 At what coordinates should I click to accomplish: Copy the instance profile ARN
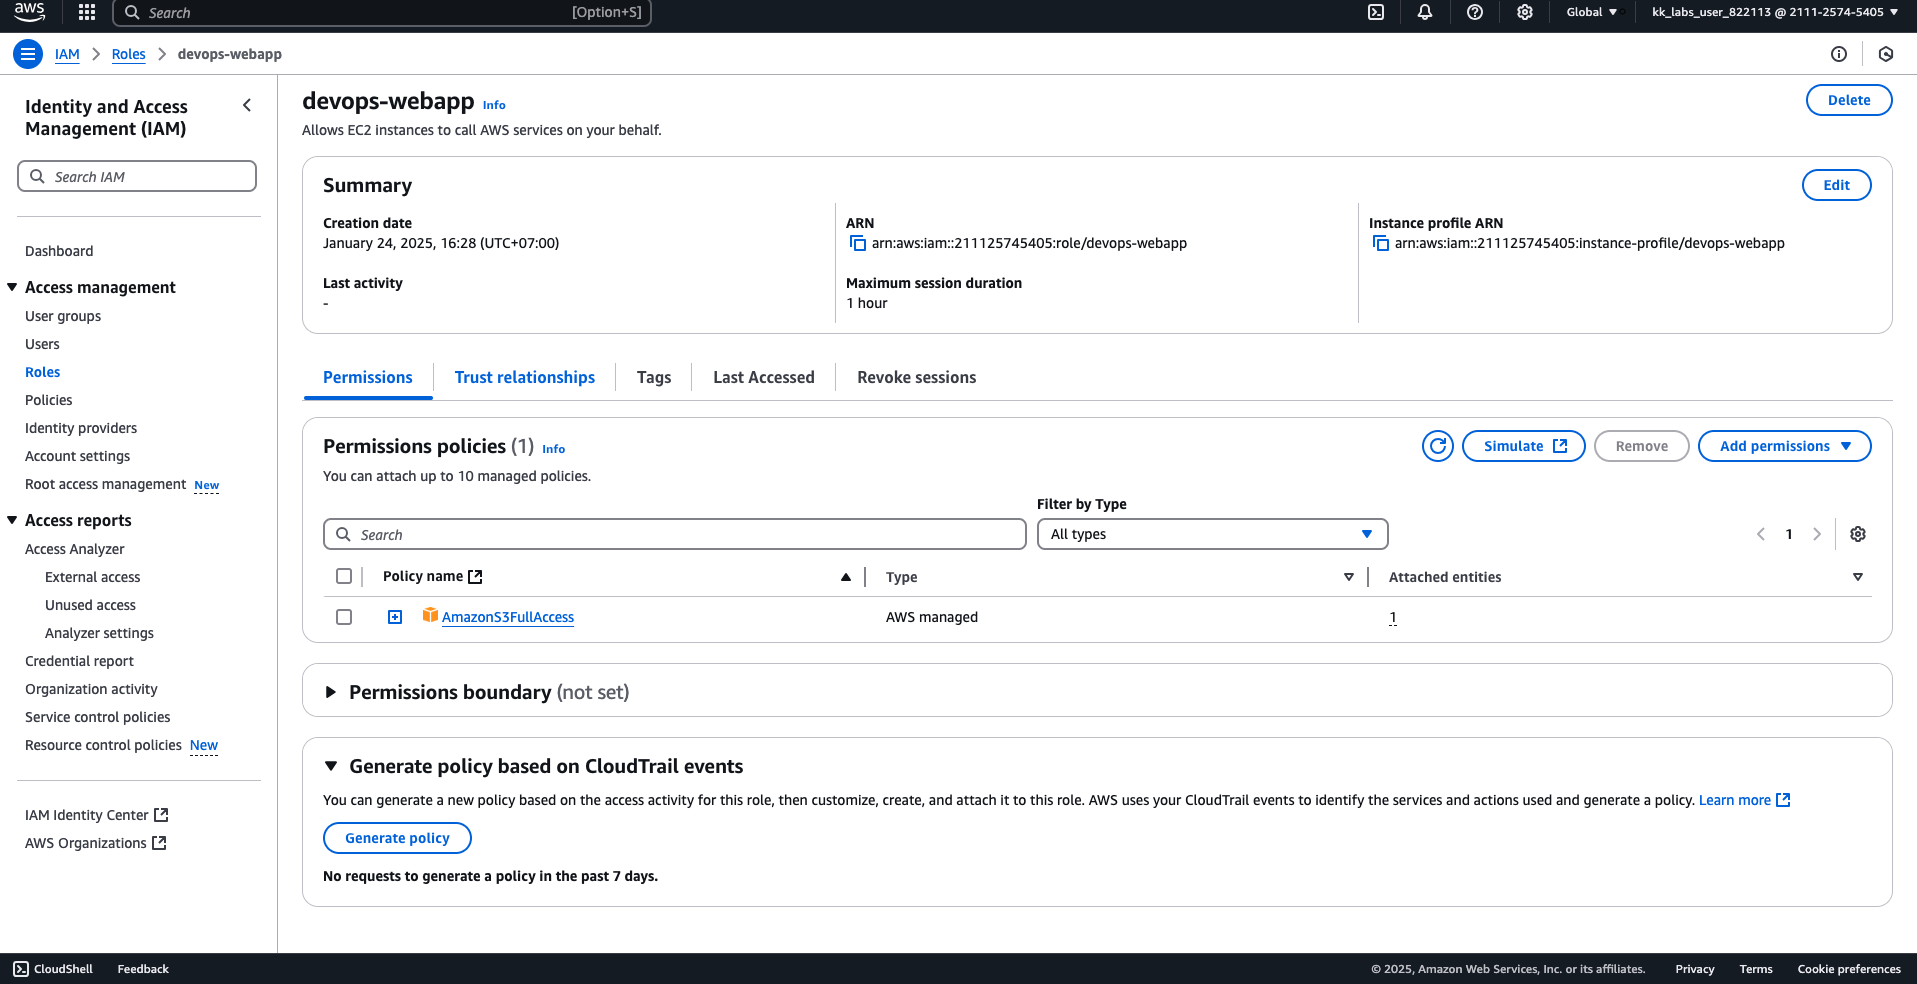click(1380, 243)
